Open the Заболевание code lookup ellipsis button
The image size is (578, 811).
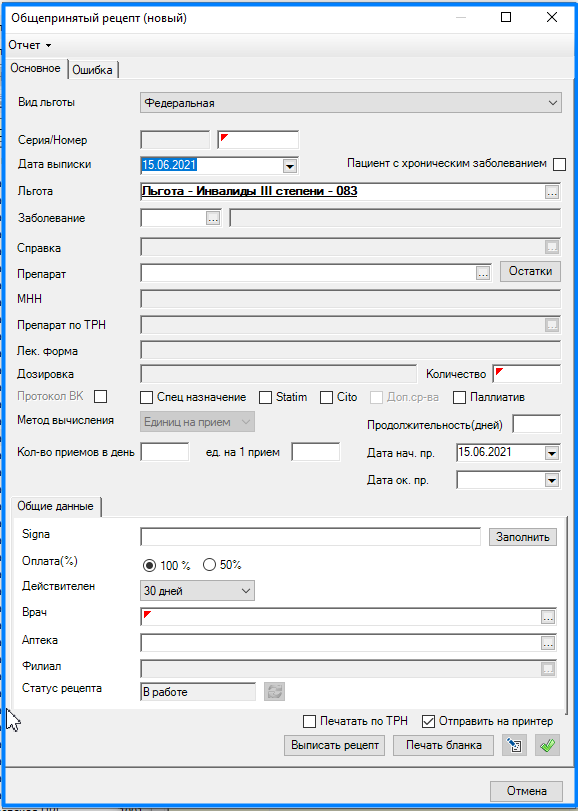pos(212,219)
